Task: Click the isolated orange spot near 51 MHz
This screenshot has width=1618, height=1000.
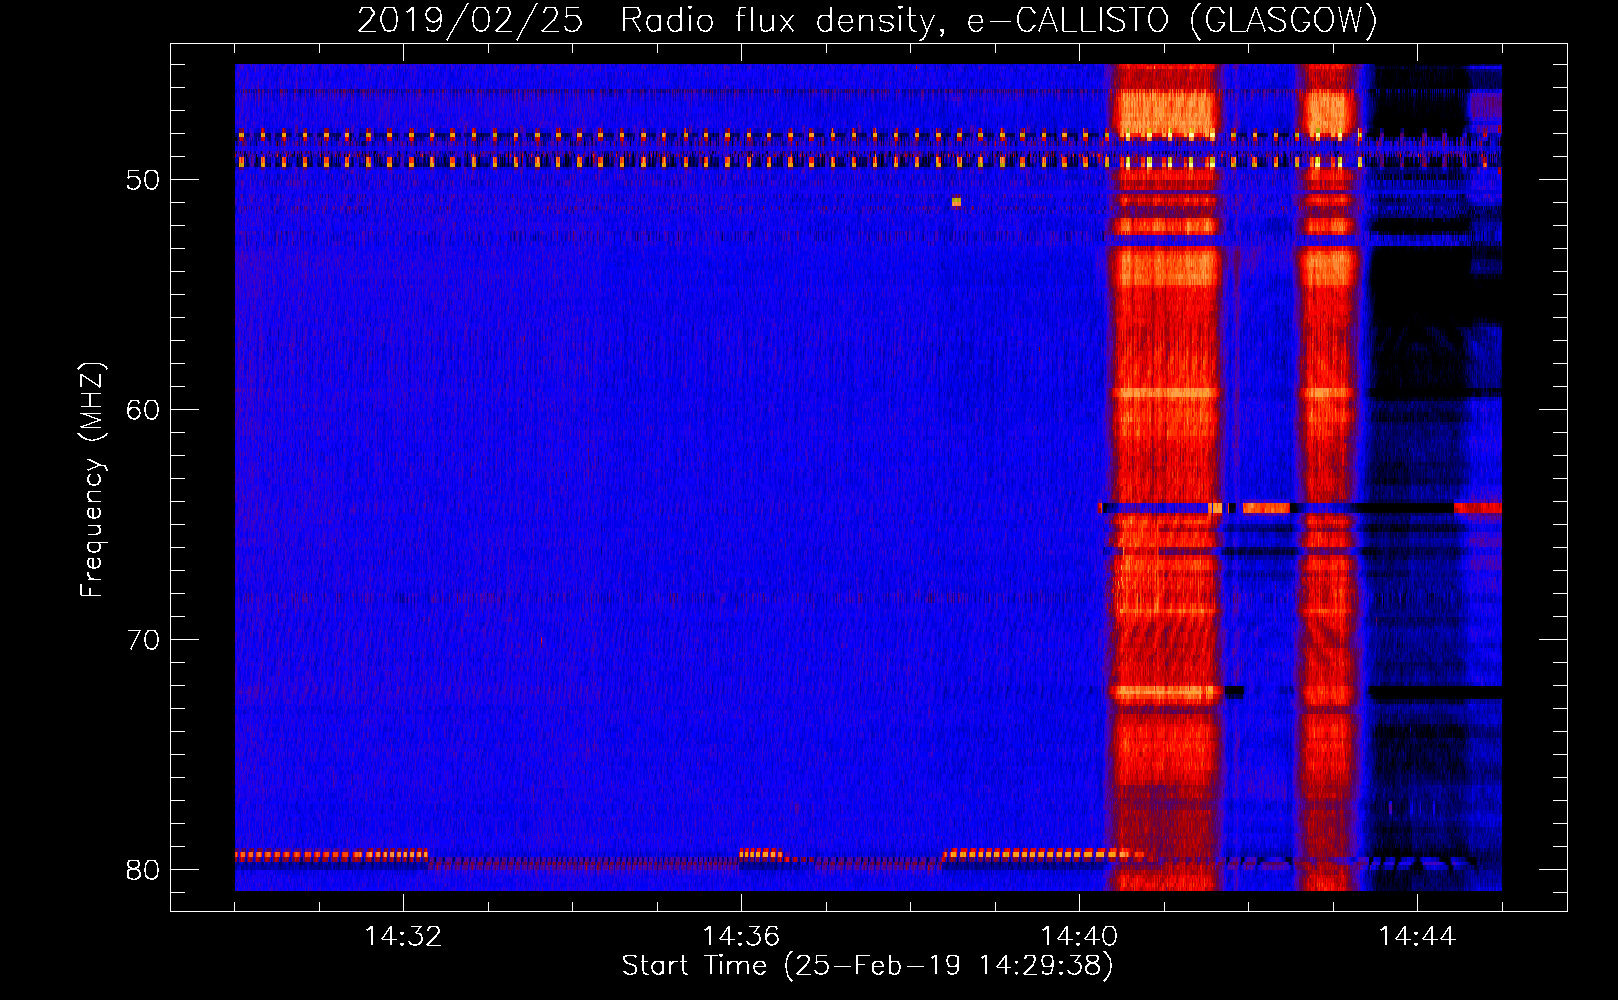Action: click(x=956, y=202)
